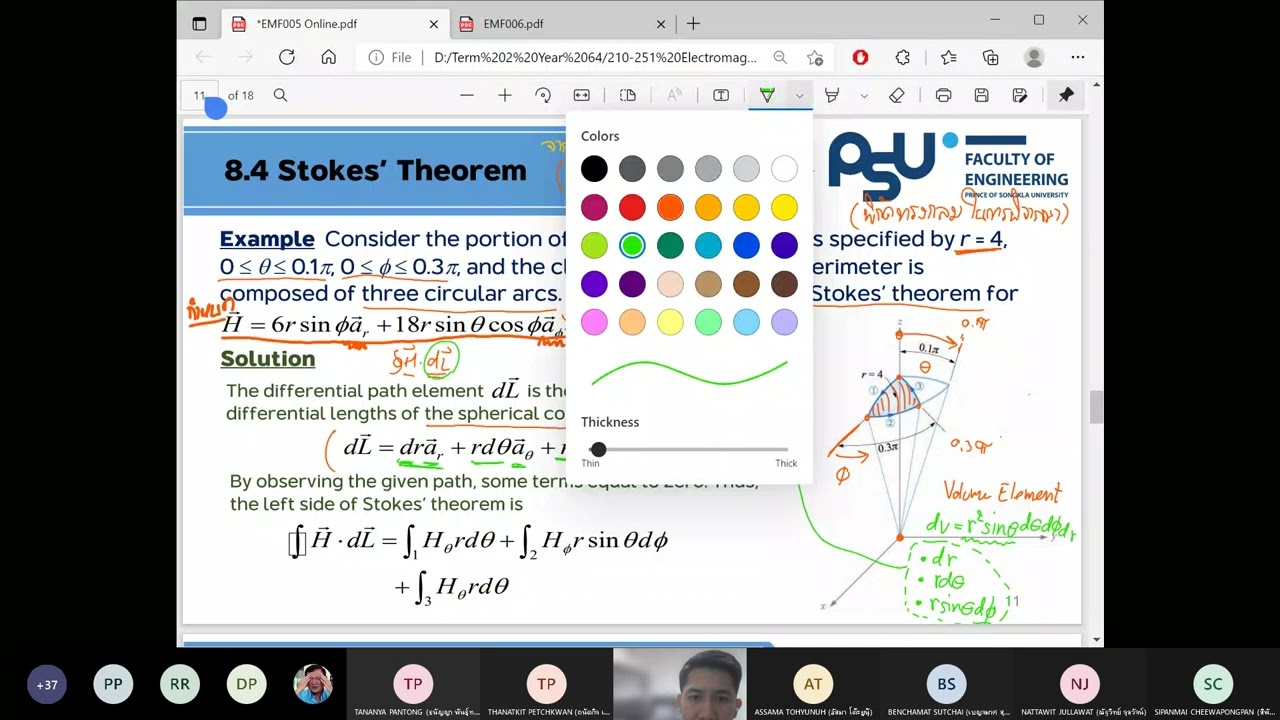Zoom in the PDF page
The image size is (1280, 720).
coord(505,95)
